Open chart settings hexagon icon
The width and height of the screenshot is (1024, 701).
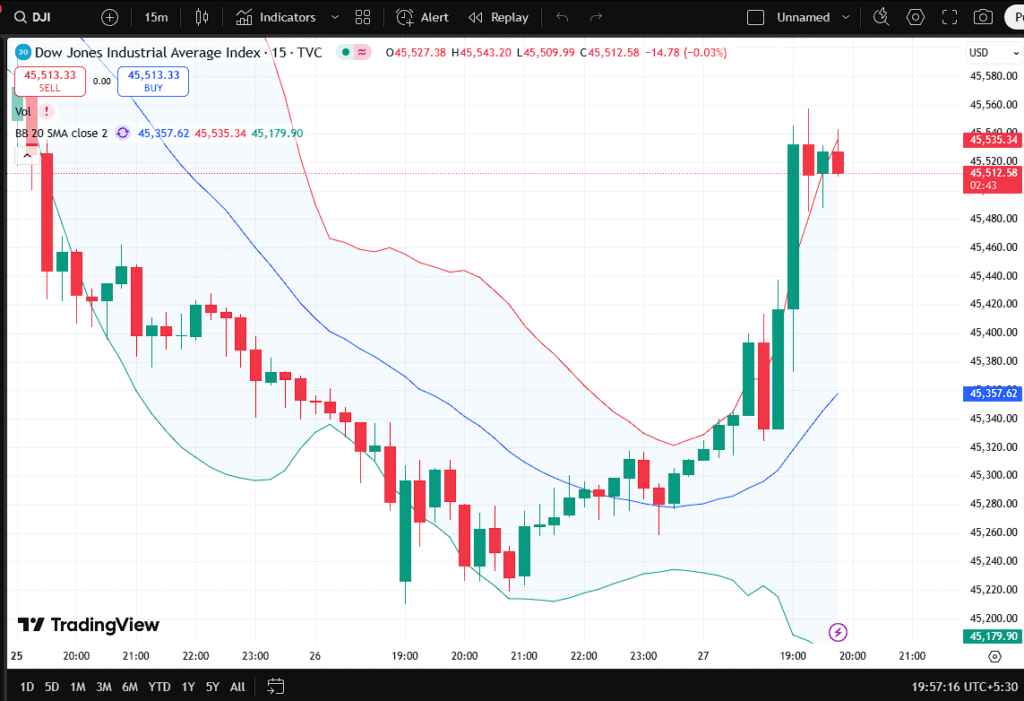[x=916, y=18]
